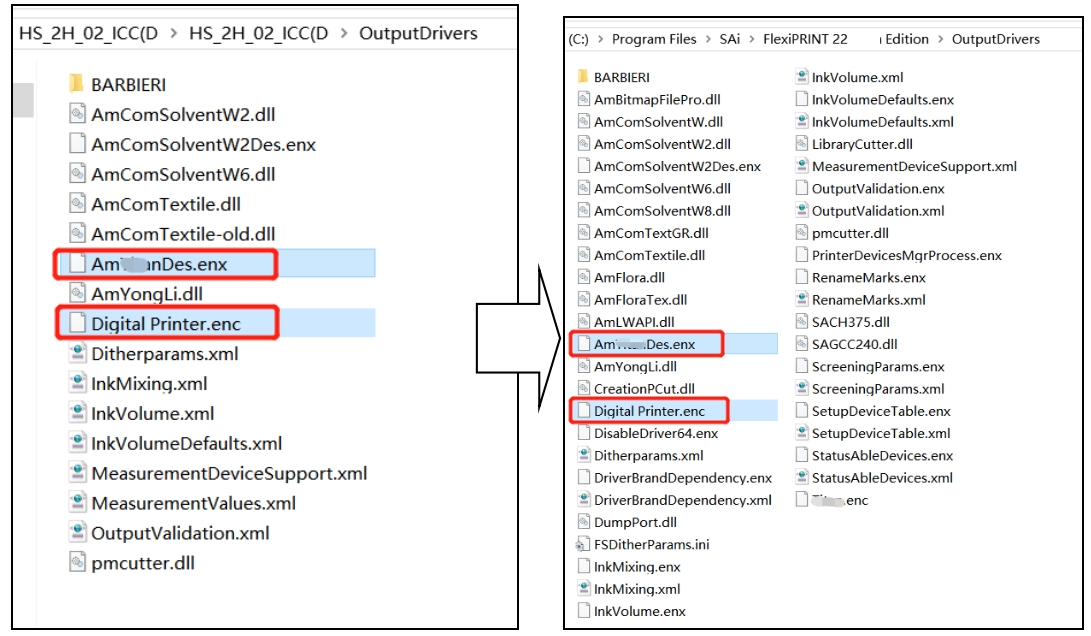The width and height of the screenshot is (1091, 636).
Task: Click the AmYongLi.dll file icon in left window
Action: click(76, 294)
